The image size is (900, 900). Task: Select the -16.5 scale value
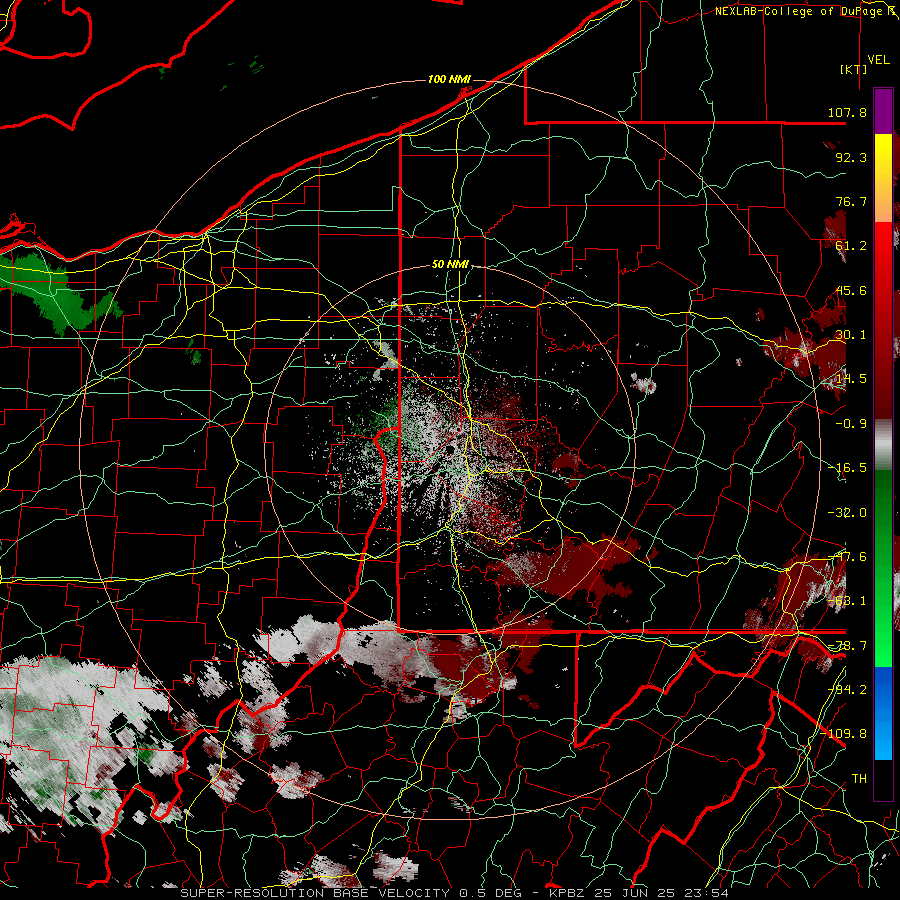pos(847,468)
